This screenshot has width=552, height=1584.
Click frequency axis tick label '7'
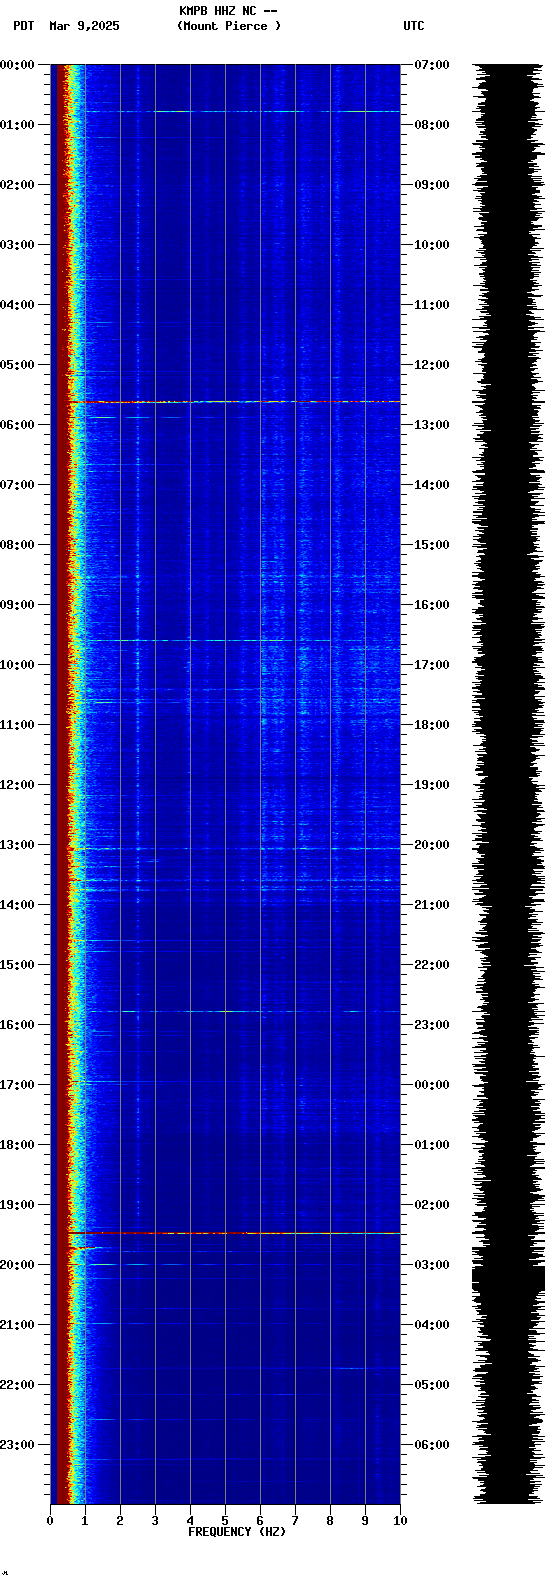295,1521
